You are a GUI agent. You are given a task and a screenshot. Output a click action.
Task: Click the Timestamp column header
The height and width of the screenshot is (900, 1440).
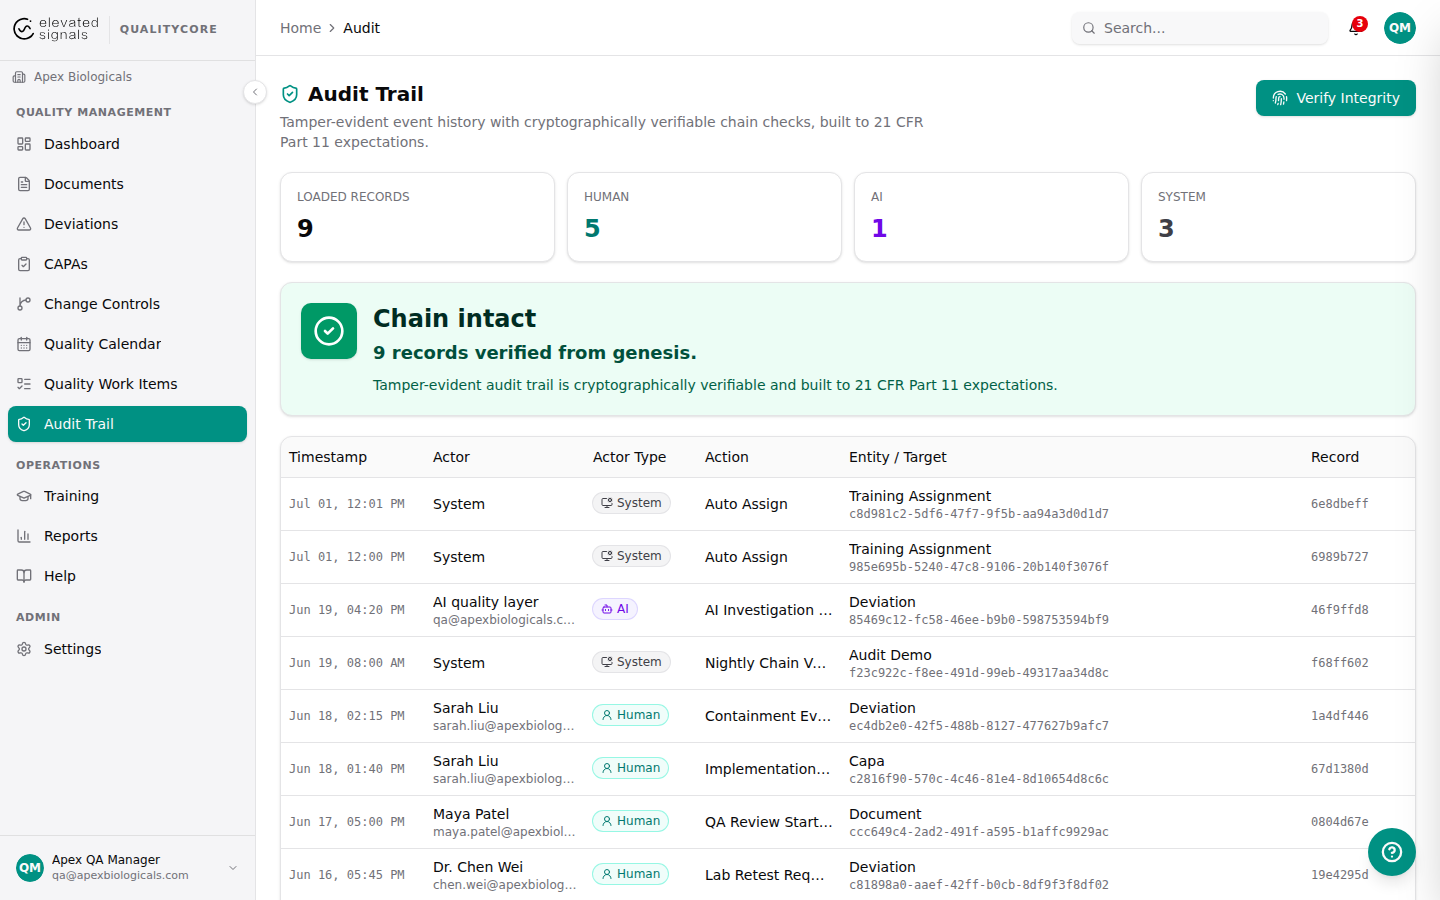(x=328, y=457)
